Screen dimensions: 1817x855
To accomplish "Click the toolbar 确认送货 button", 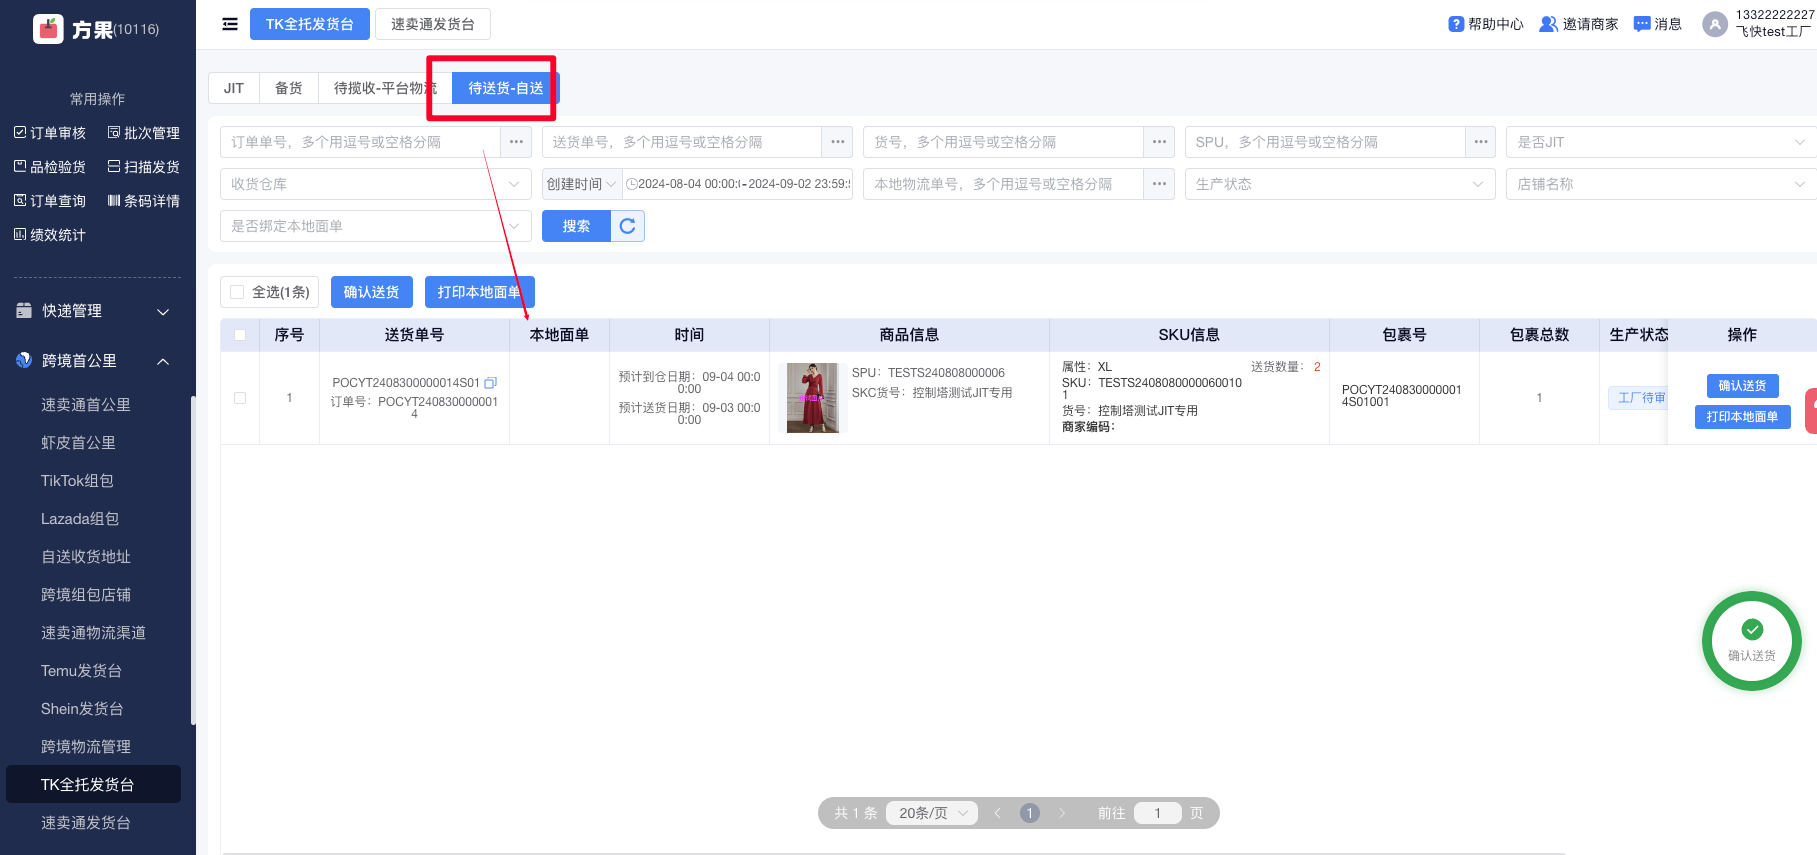I will click(x=371, y=292).
